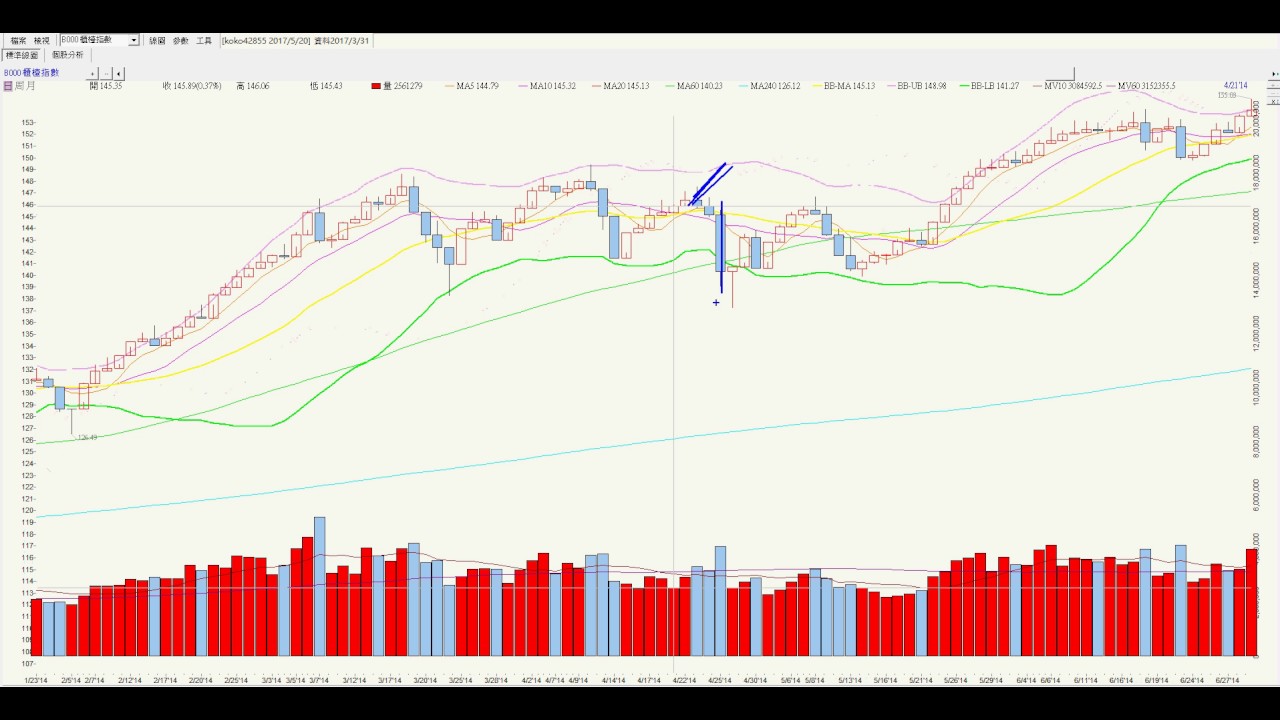The height and width of the screenshot is (720, 1280).
Task: Expand the 8000 櫃檯指數 symbol dropdown
Action: 133,41
